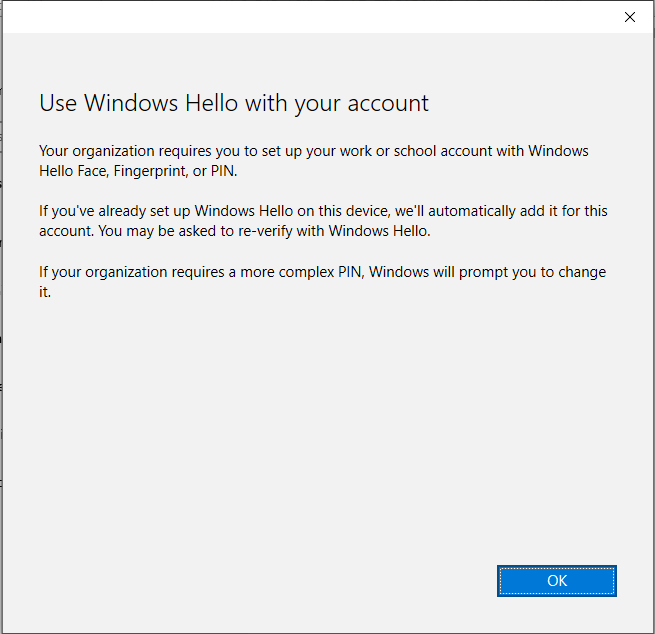Confirm the dialog with the OK button

click(x=556, y=581)
